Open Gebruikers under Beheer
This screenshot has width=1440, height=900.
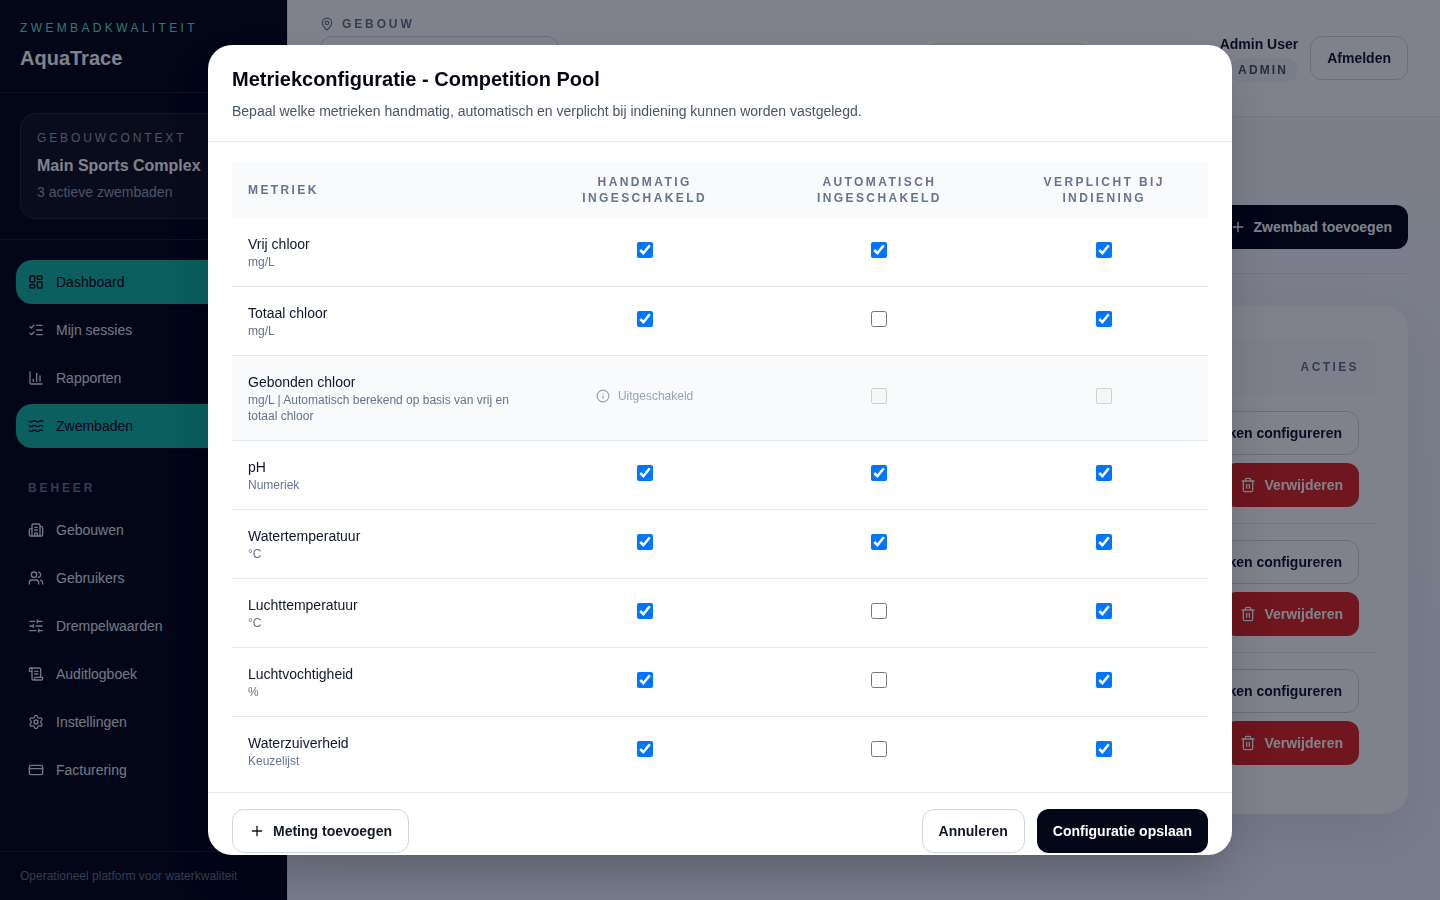click(x=112, y=578)
